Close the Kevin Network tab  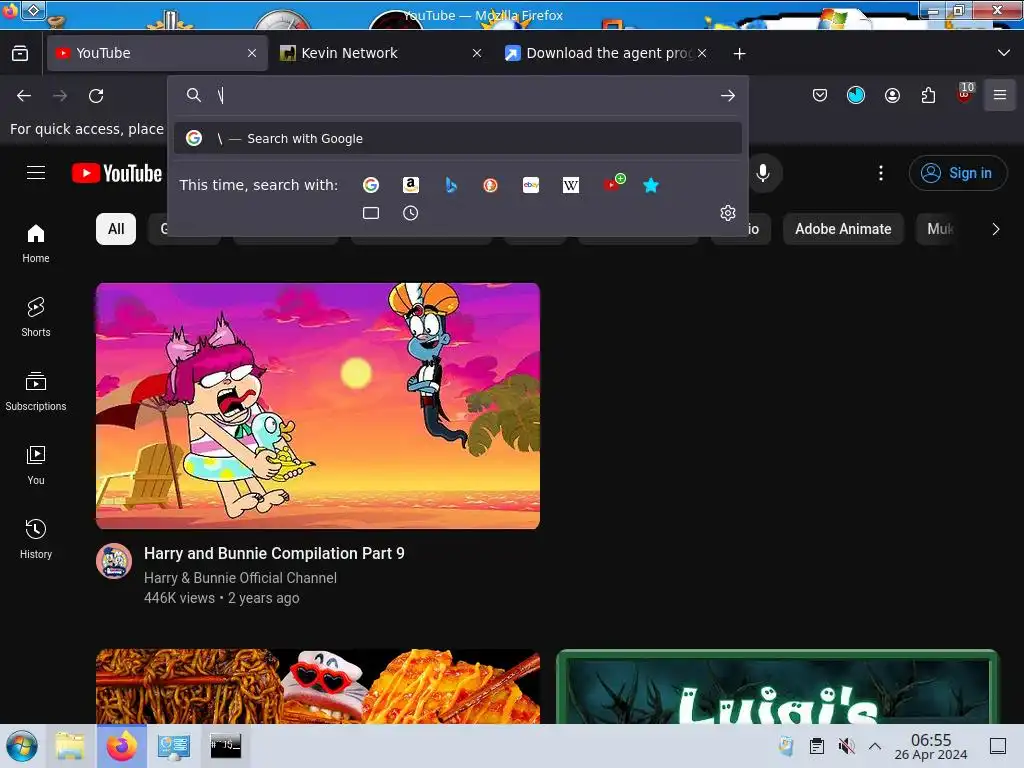point(477,53)
